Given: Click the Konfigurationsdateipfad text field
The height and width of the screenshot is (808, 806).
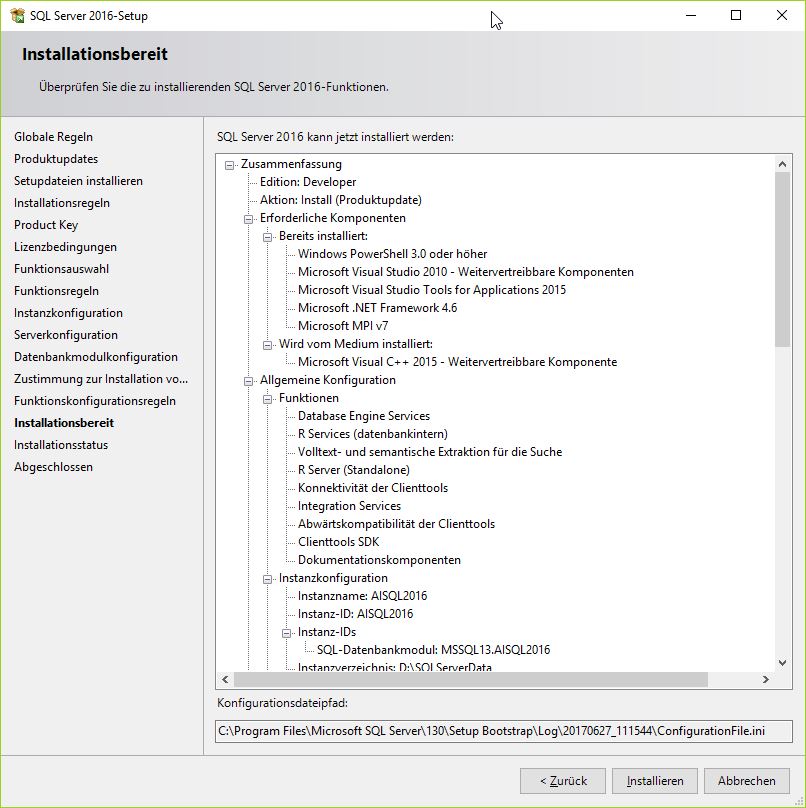Looking at the screenshot, I should (503, 731).
